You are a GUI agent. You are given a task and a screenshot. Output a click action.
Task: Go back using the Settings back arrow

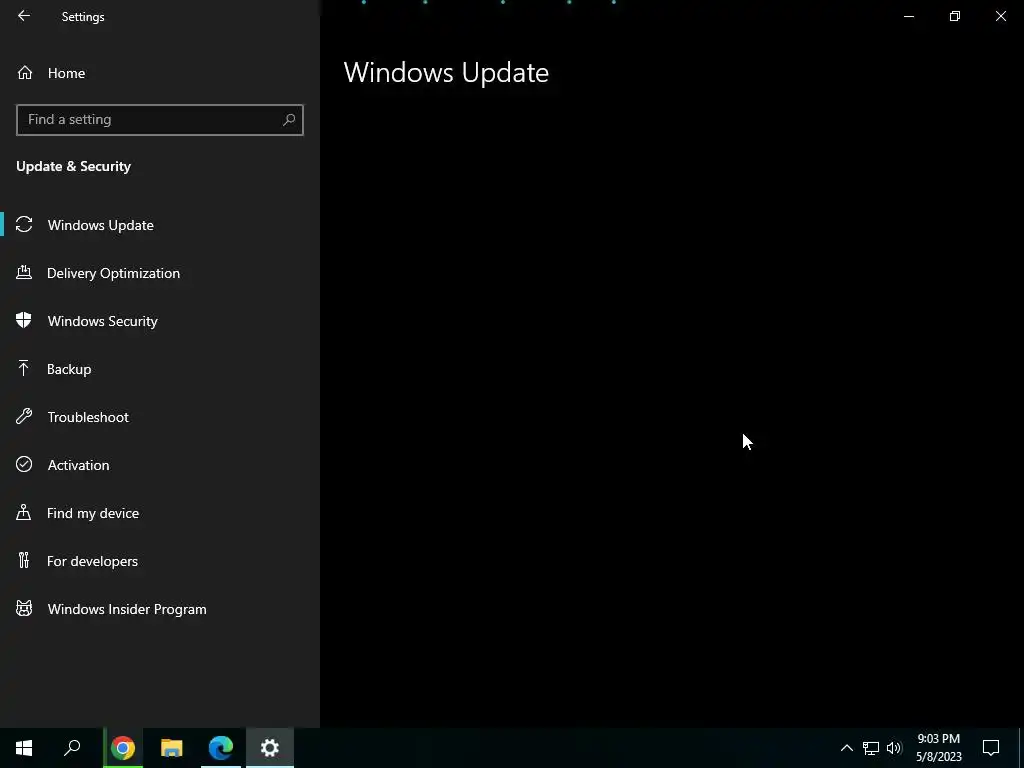click(24, 16)
